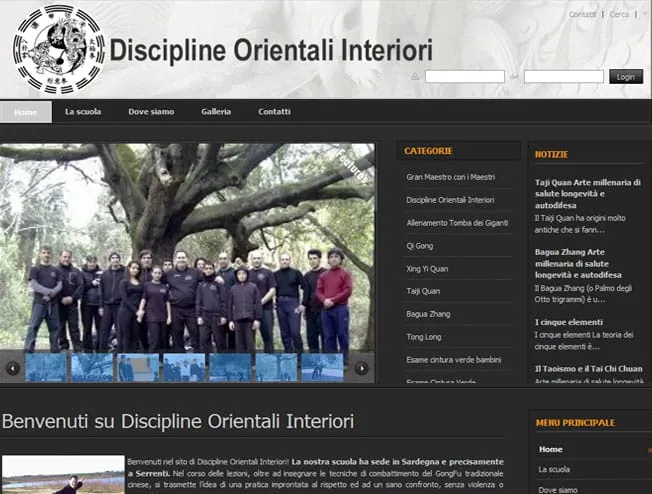Viewport: 652px width, 494px height.
Task: Open Galleria in navigation bar
Action: point(216,111)
